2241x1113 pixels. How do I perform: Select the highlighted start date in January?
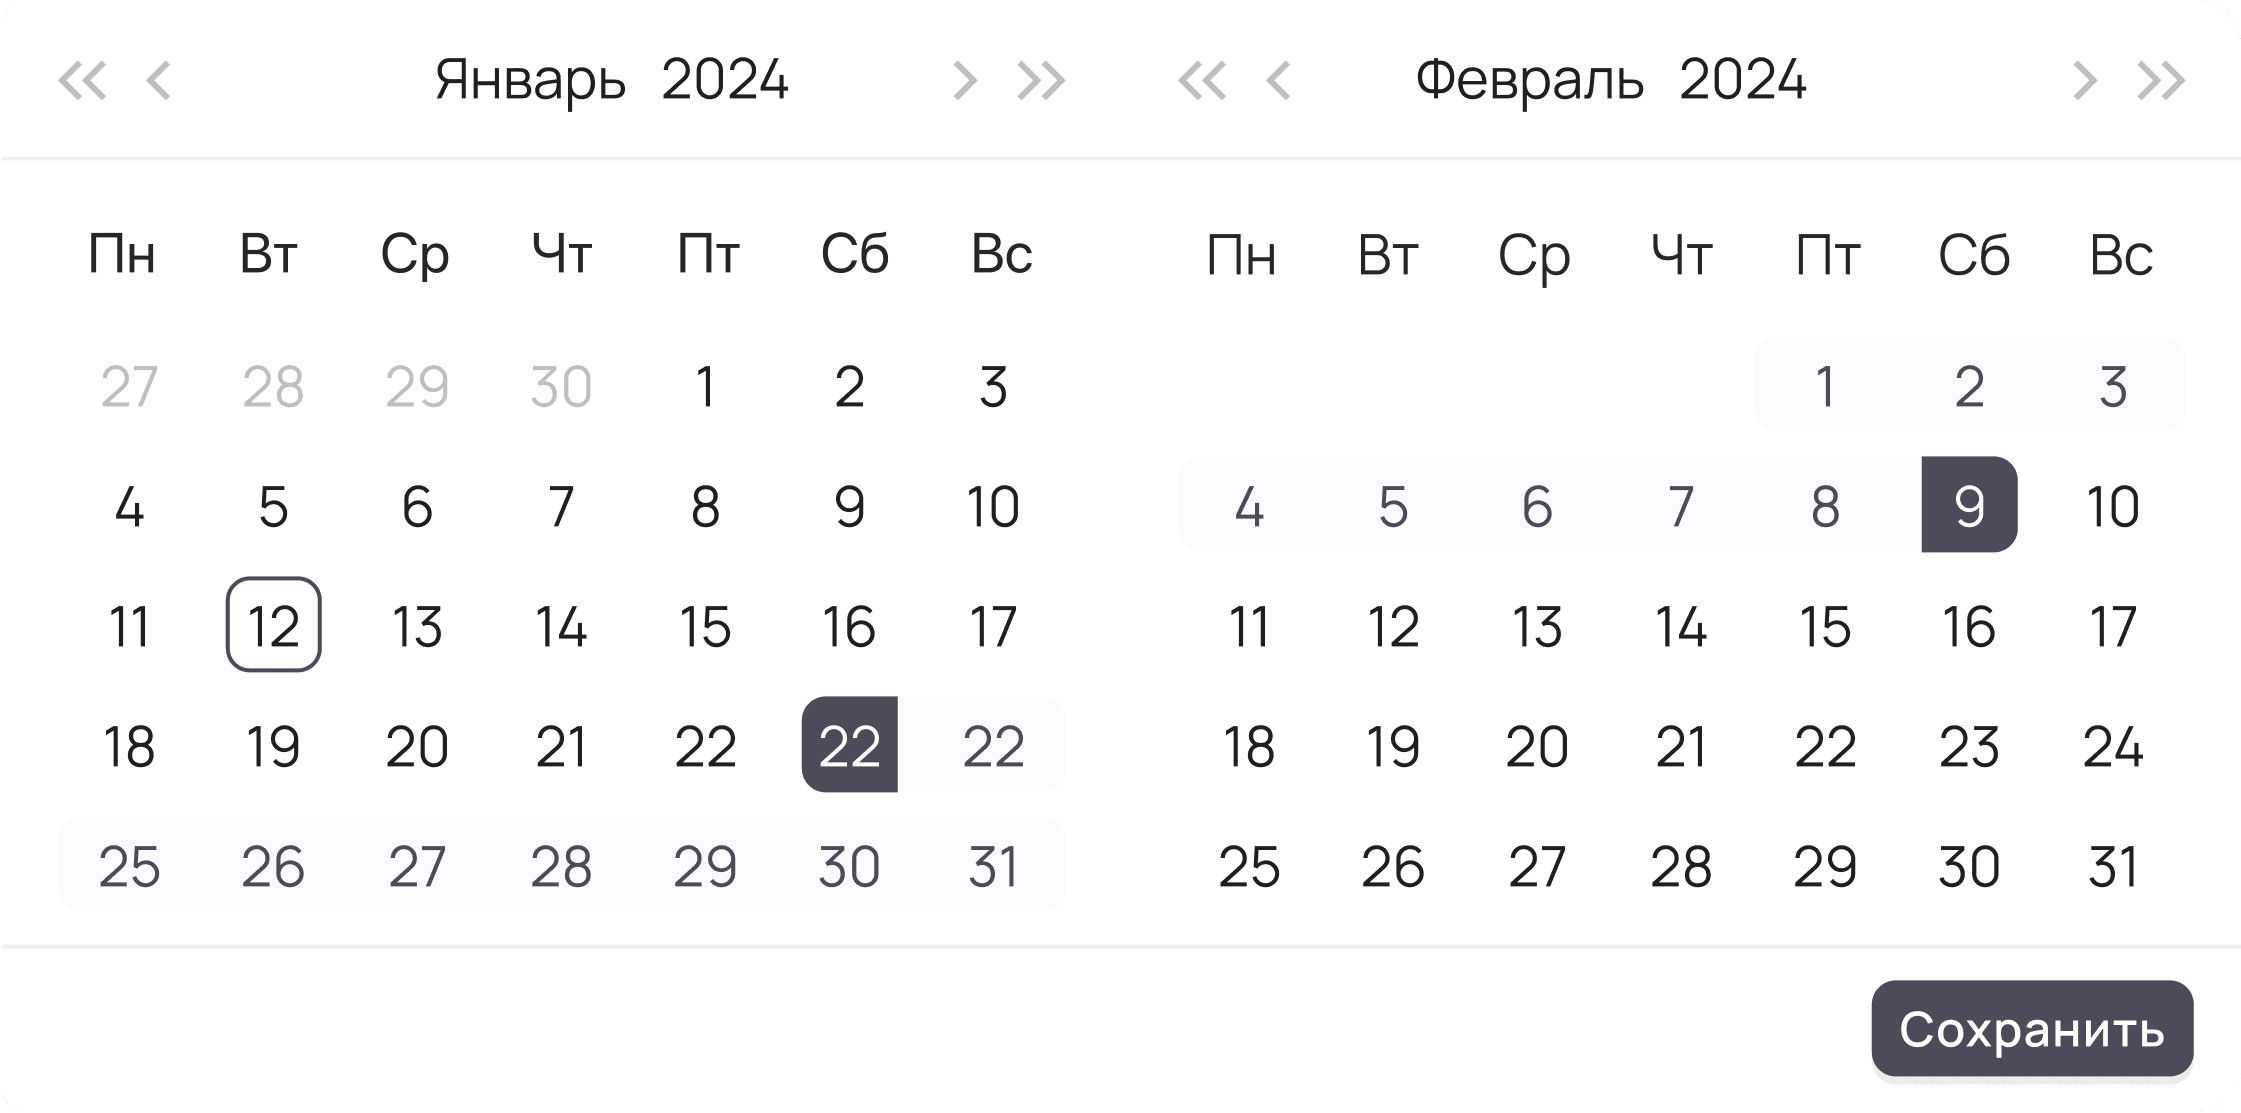[849, 745]
